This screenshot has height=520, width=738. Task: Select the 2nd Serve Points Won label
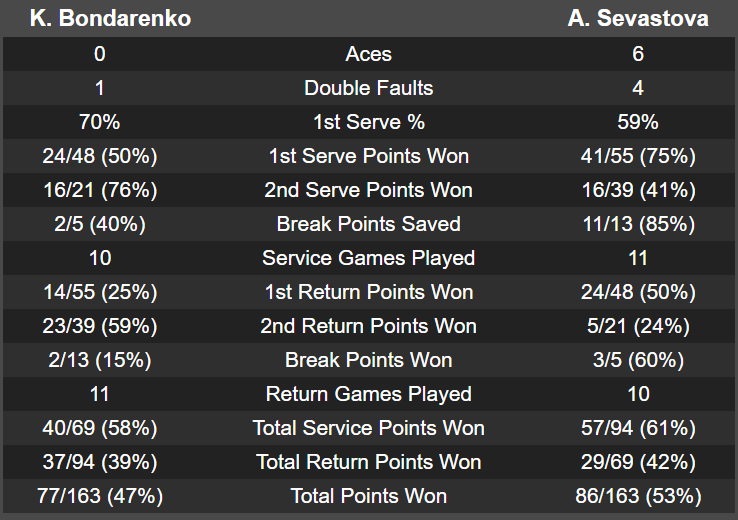[368, 190]
